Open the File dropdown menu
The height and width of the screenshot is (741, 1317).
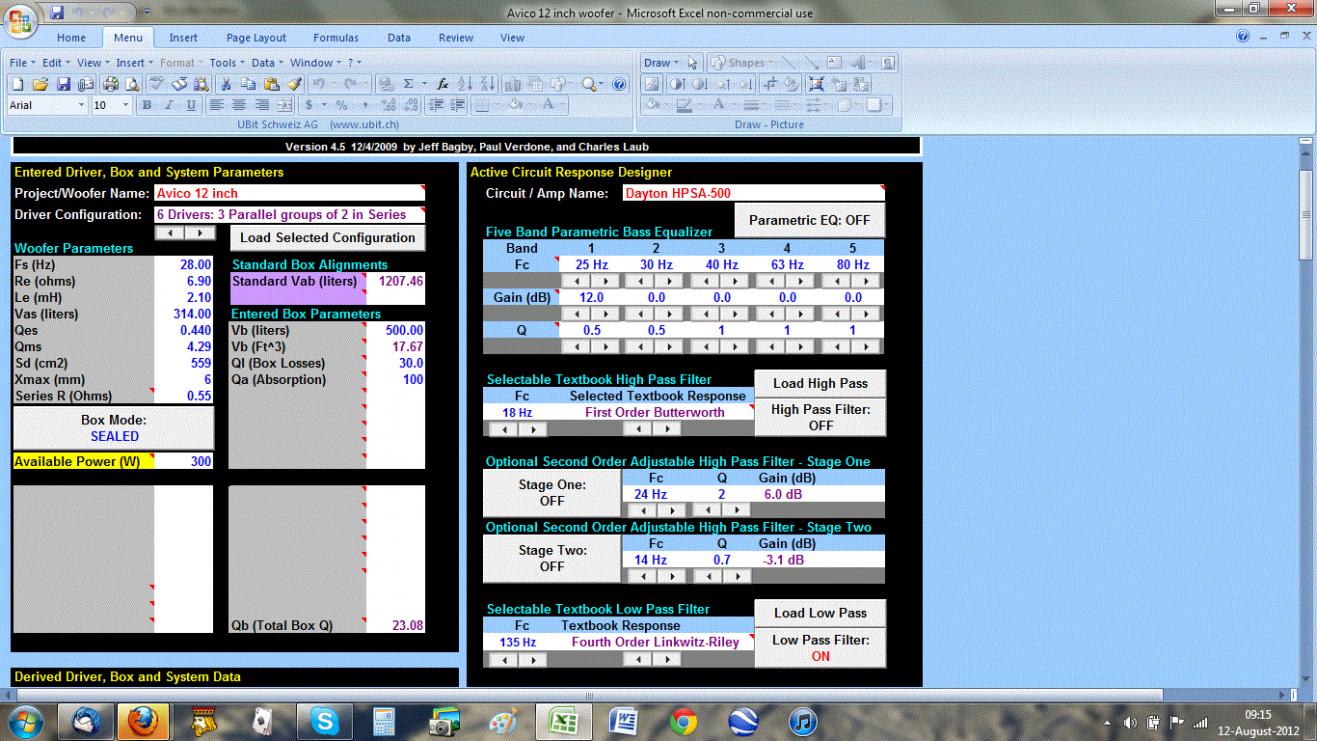point(22,63)
